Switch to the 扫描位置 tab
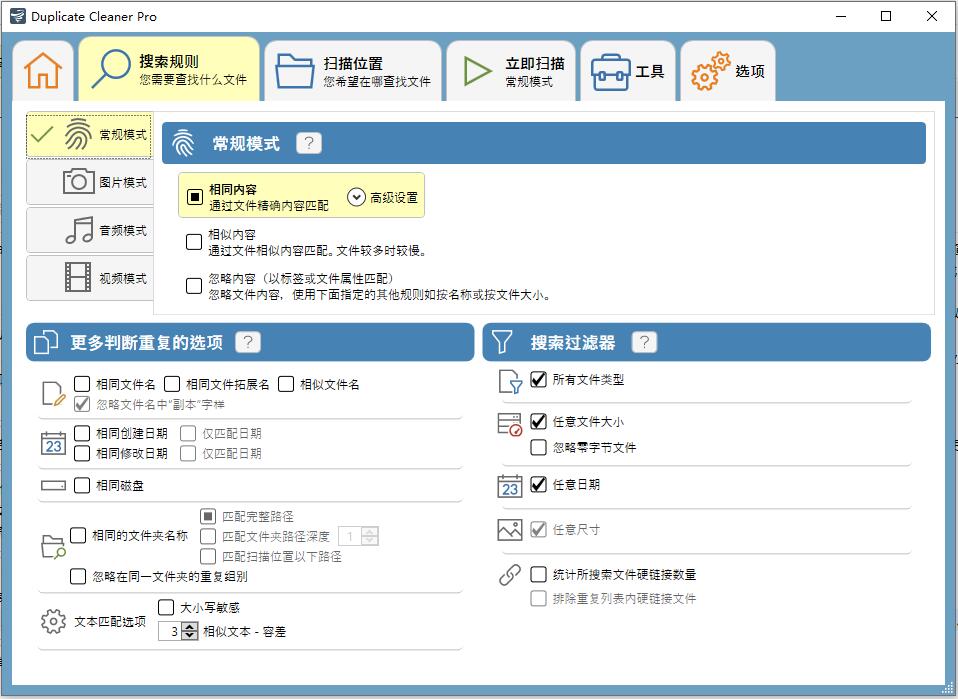 [353, 68]
